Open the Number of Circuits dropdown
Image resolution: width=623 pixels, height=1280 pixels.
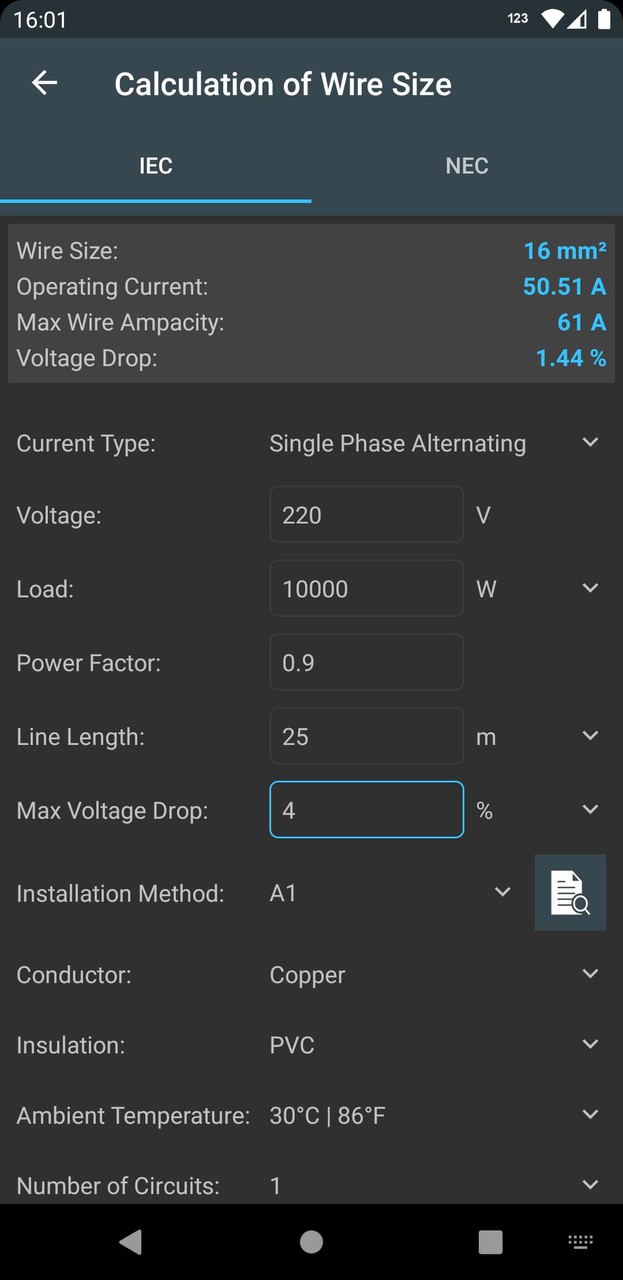[590, 1184]
